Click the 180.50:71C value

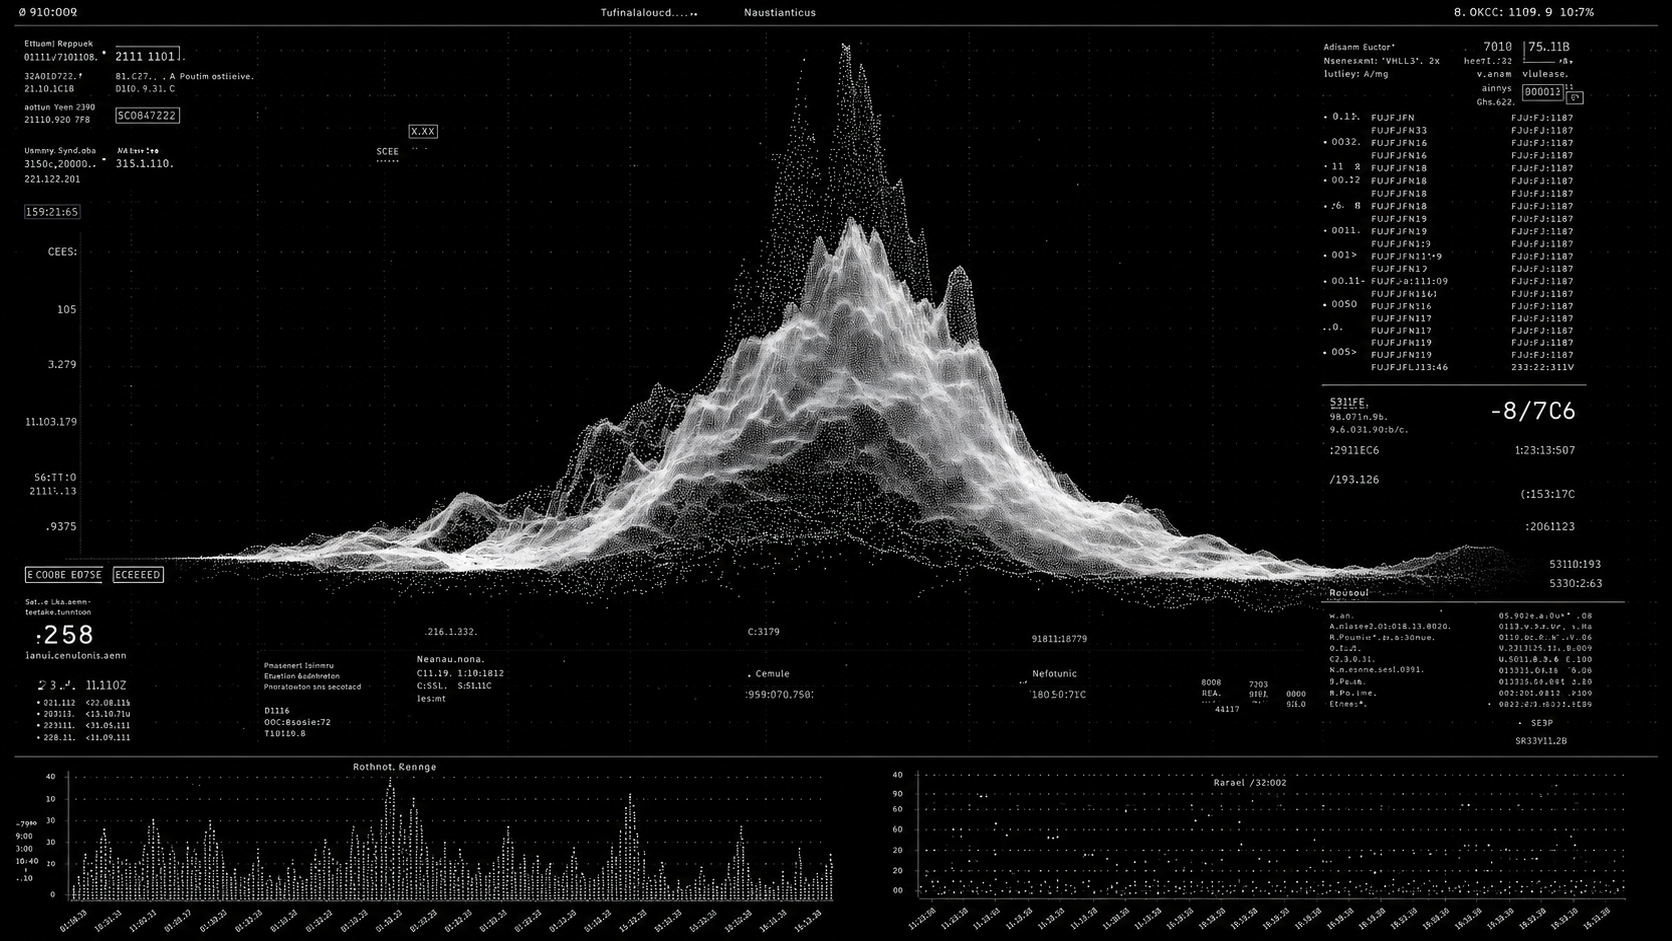tap(1059, 694)
